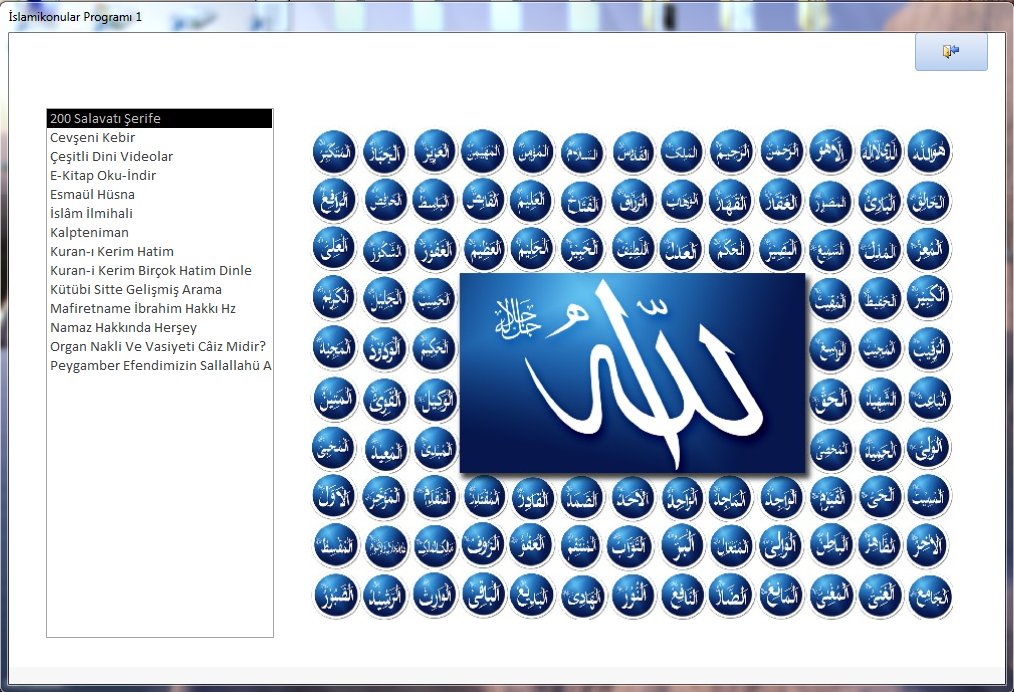Viewport: 1014px width, 692px height.
Task: Open Kütübi Sitte Gelişmiş Arama entry
Action: 136,290
